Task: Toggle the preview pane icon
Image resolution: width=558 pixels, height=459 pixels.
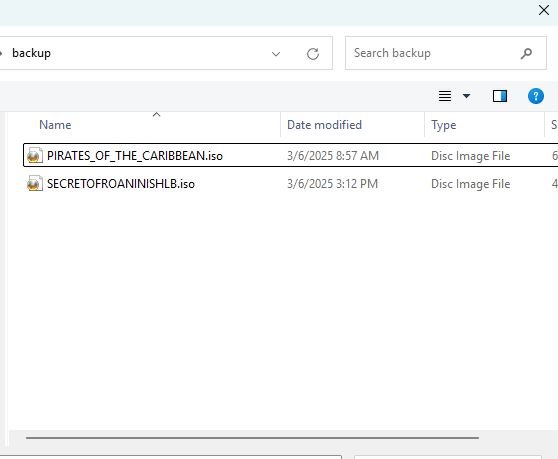Action: tap(500, 96)
